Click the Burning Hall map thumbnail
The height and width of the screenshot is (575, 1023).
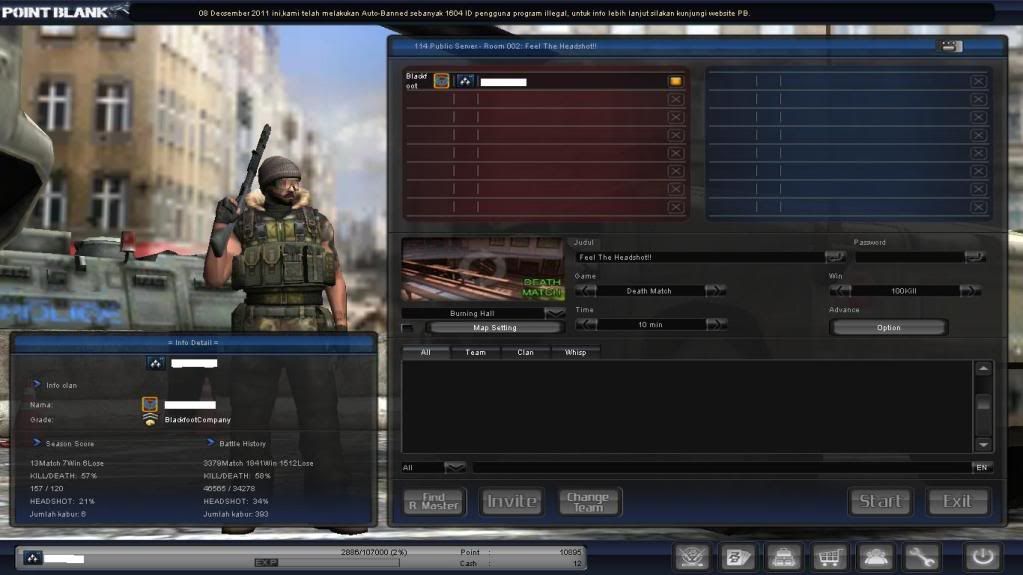[483, 269]
